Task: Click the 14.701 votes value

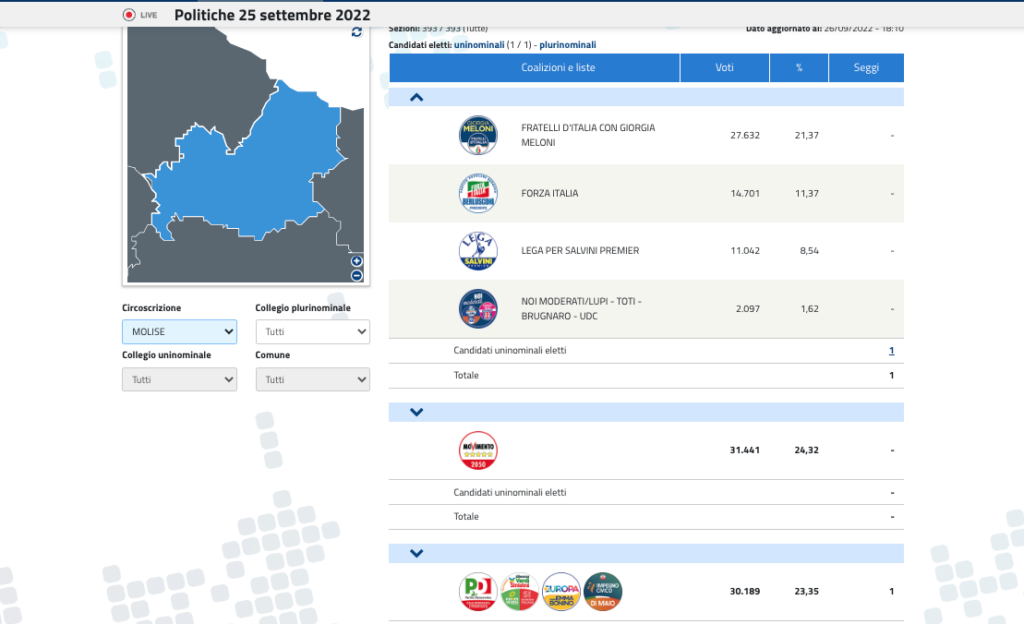Action: pyautogui.click(x=745, y=193)
